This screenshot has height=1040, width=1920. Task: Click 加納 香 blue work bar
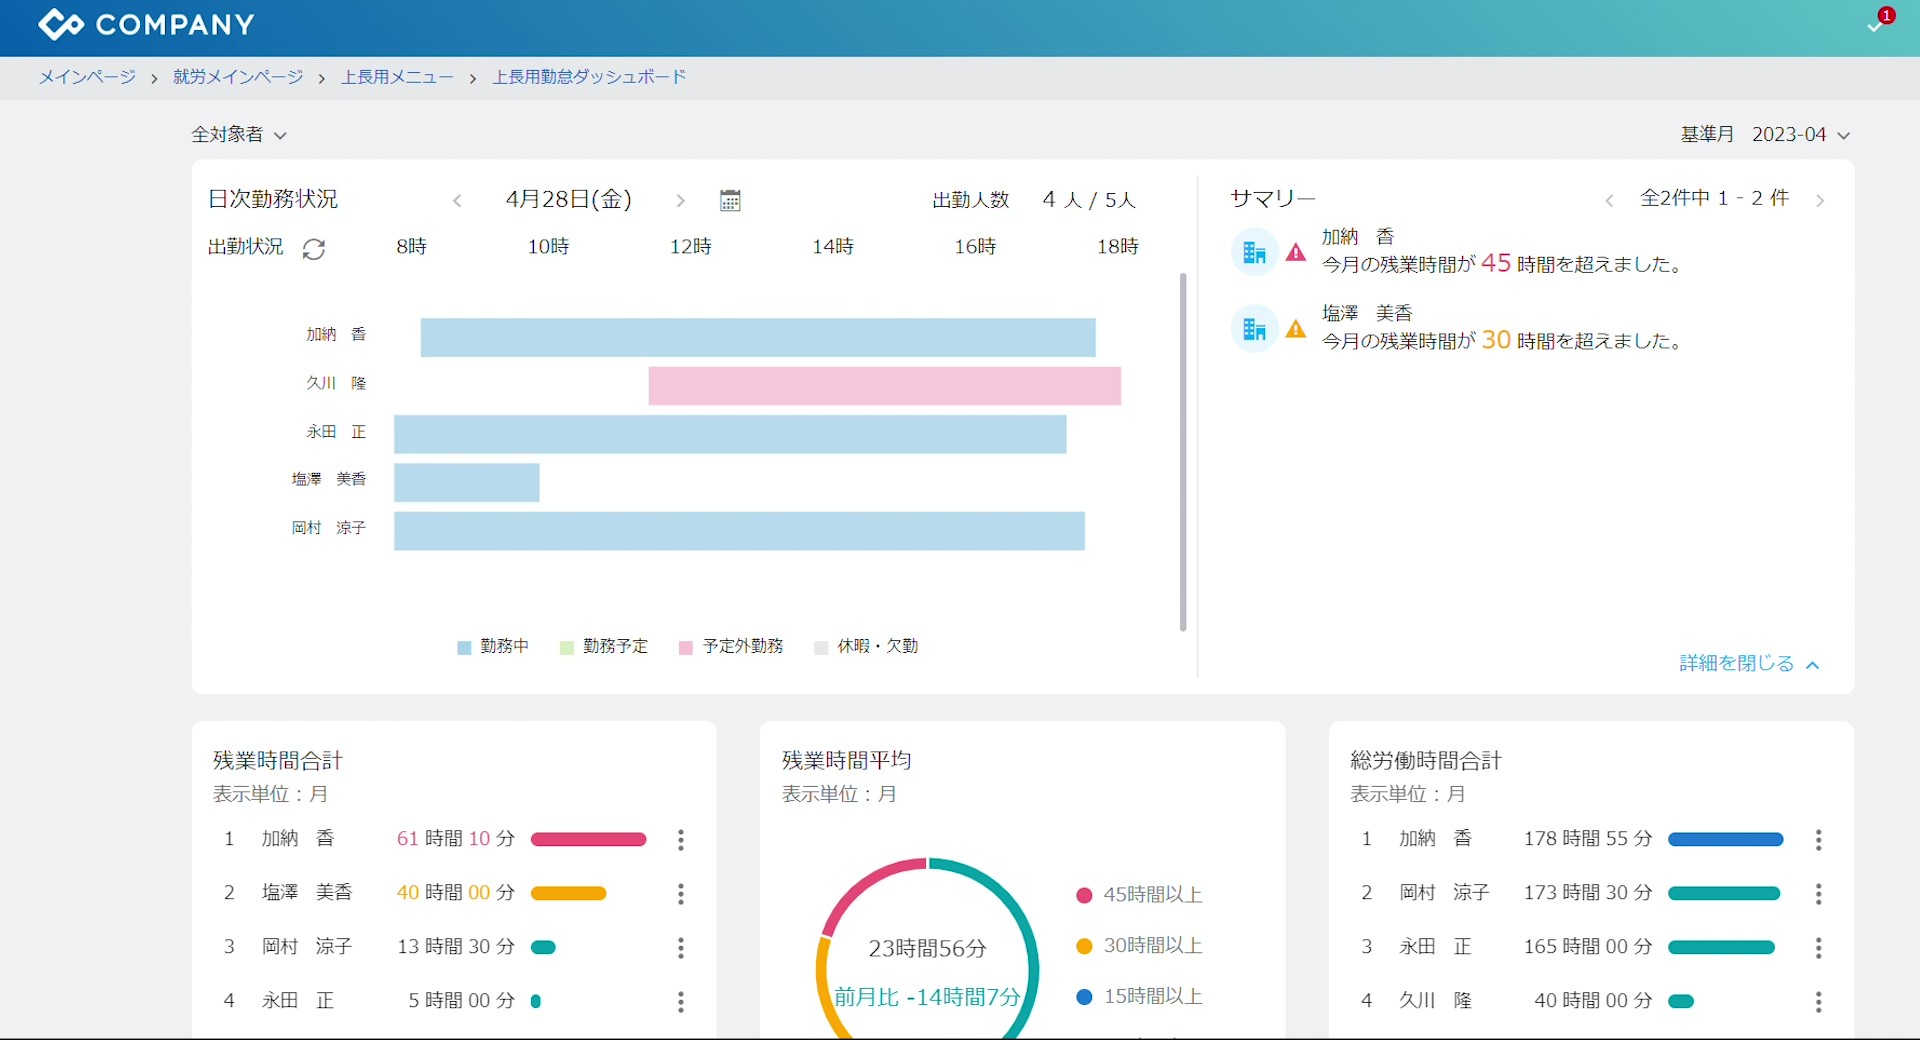[758, 338]
